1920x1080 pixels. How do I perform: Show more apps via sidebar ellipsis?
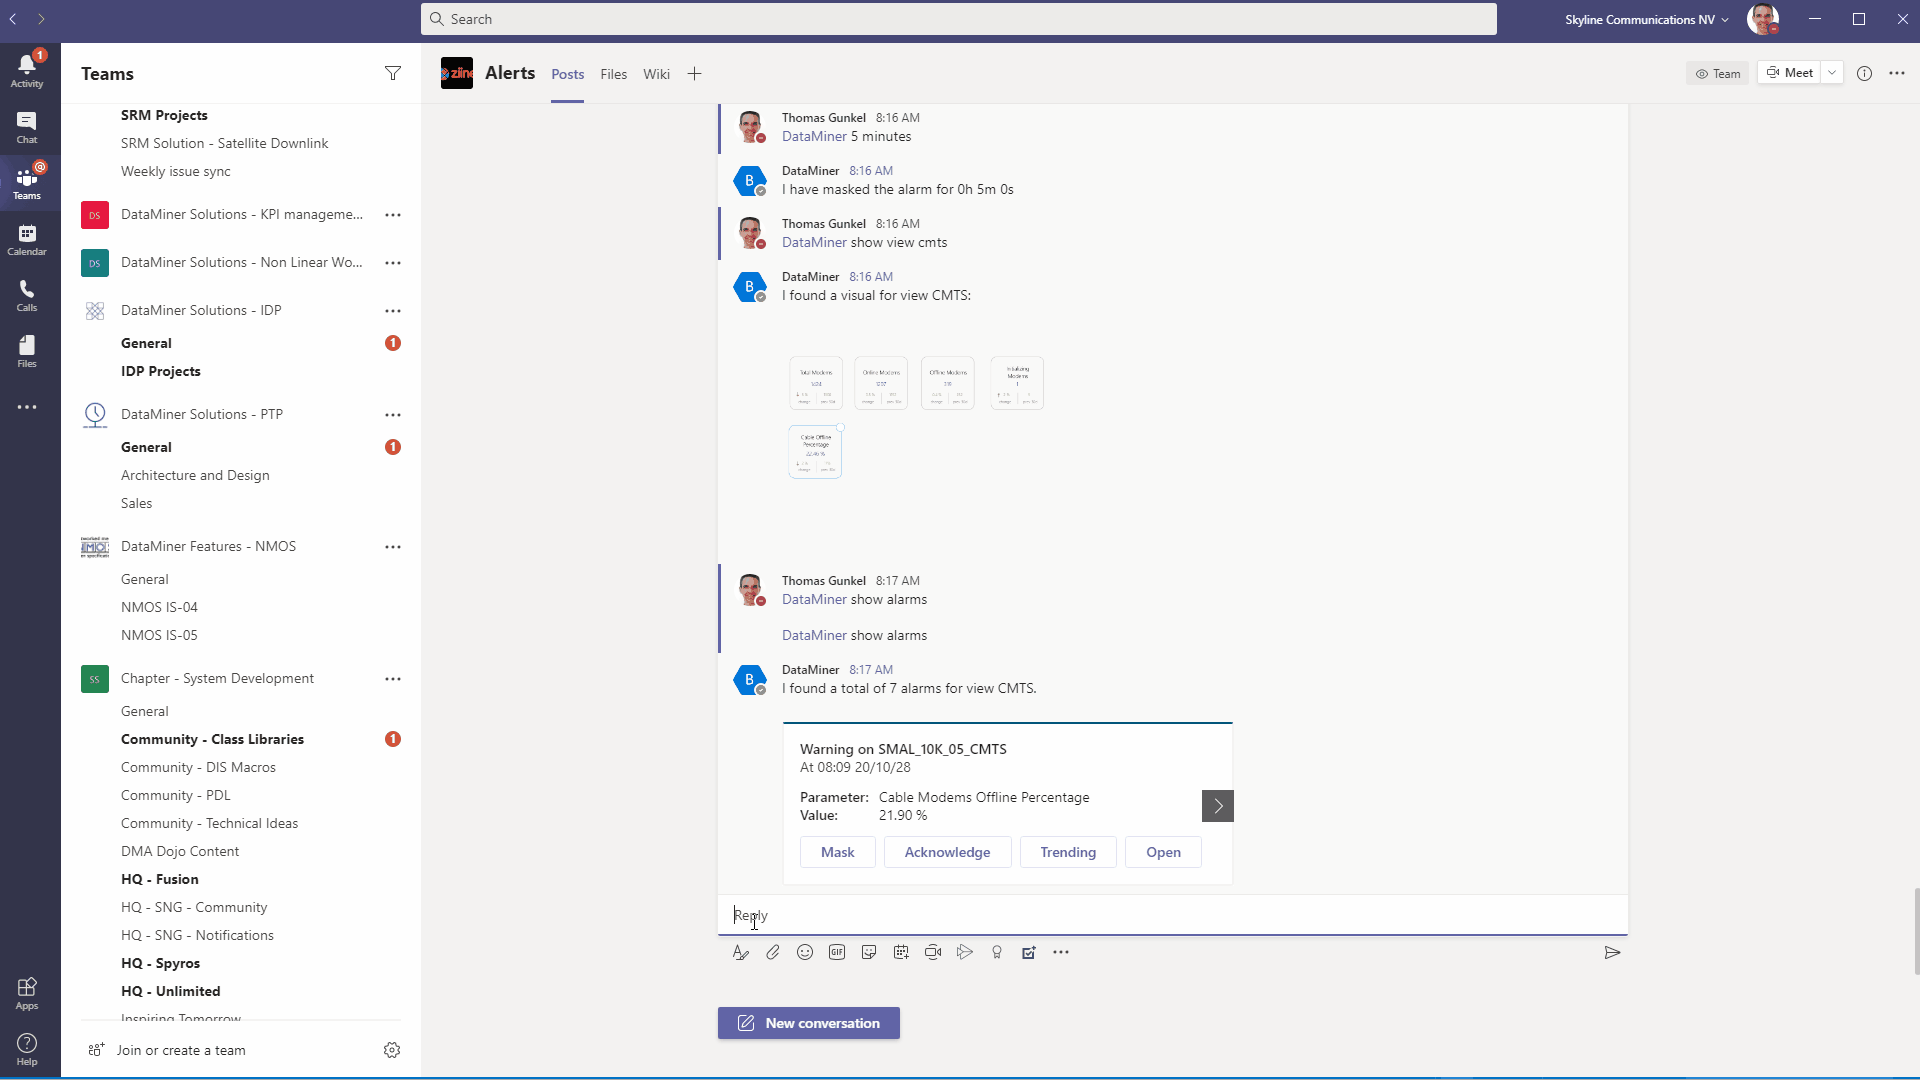pyautogui.click(x=27, y=407)
